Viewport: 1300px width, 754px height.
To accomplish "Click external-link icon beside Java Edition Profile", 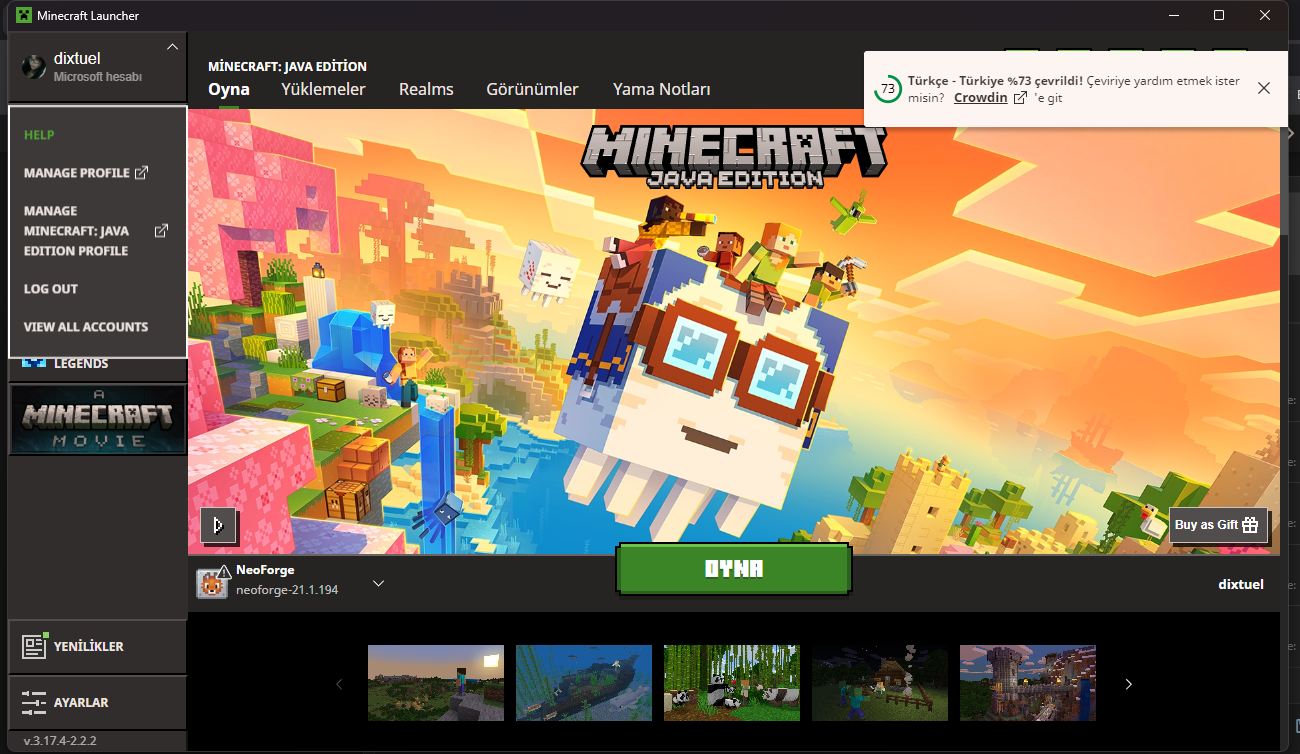I will click(x=161, y=231).
